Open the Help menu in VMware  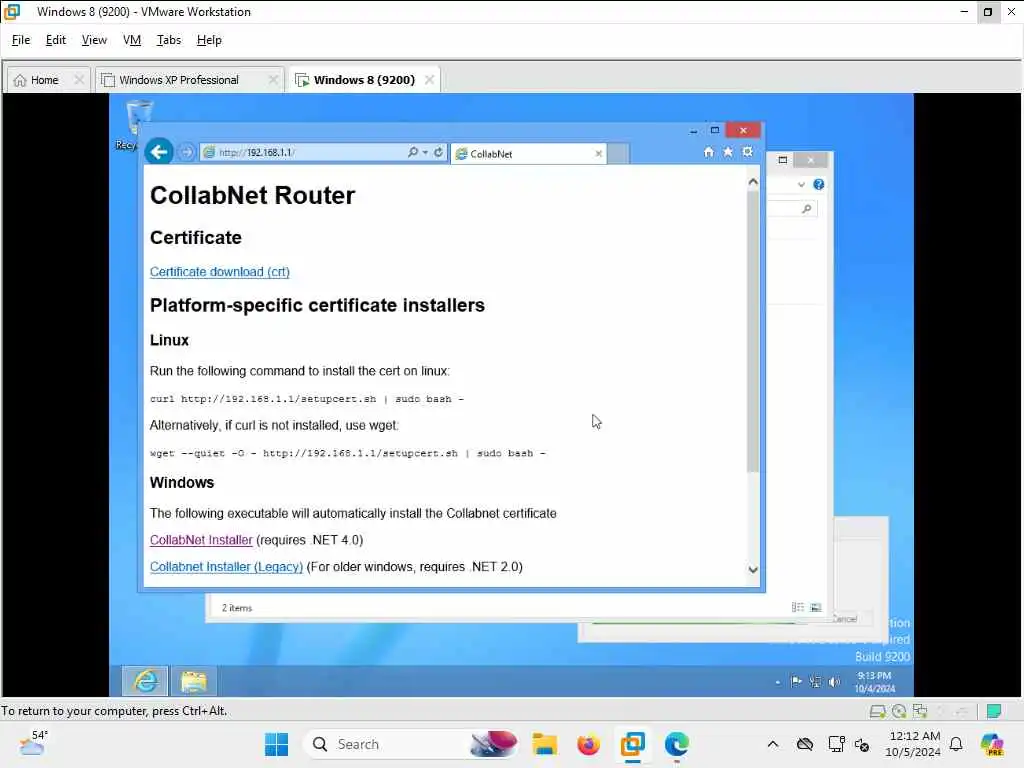coord(209,40)
